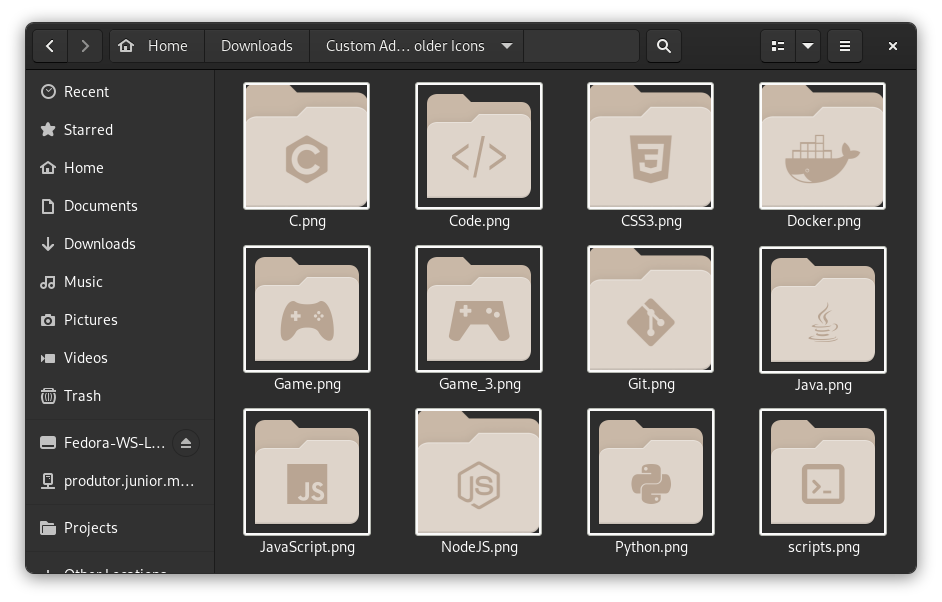The height and width of the screenshot is (602, 942).
Task: Open the view options dropdown arrow
Action: pos(808,46)
